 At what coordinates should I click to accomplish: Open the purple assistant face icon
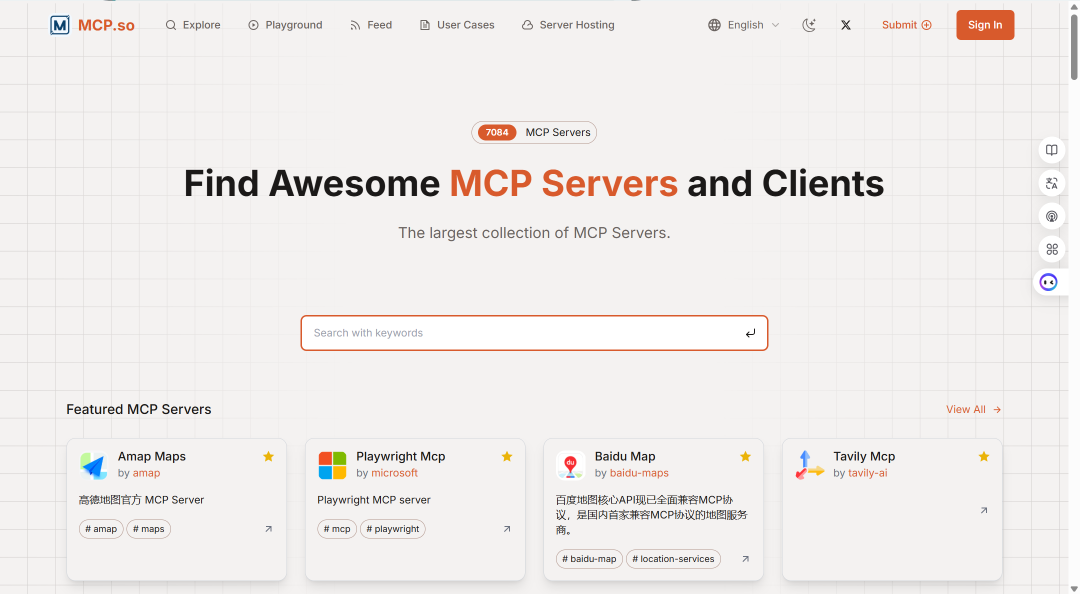point(1048,282)
